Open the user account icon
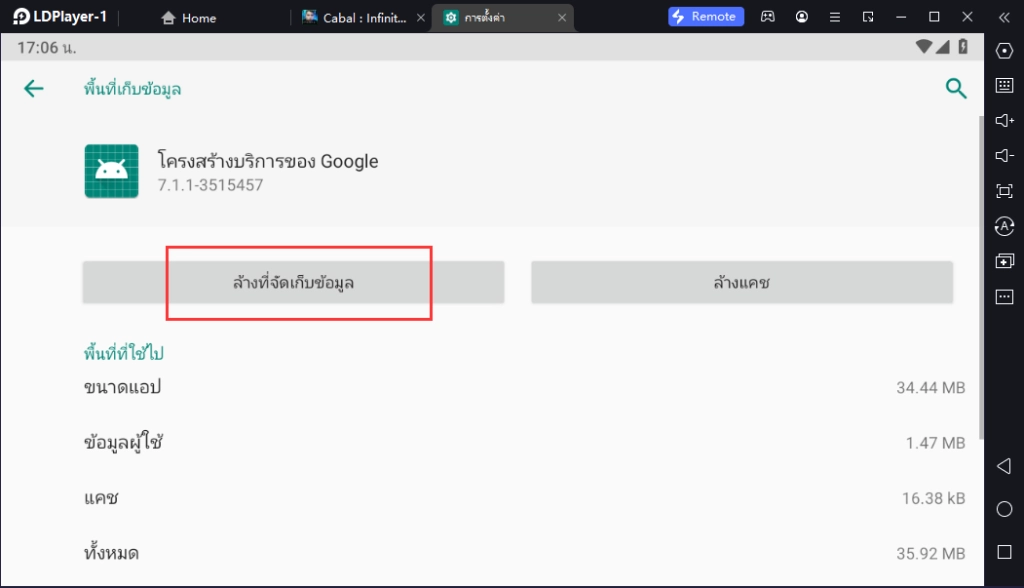 click(802, 17)
